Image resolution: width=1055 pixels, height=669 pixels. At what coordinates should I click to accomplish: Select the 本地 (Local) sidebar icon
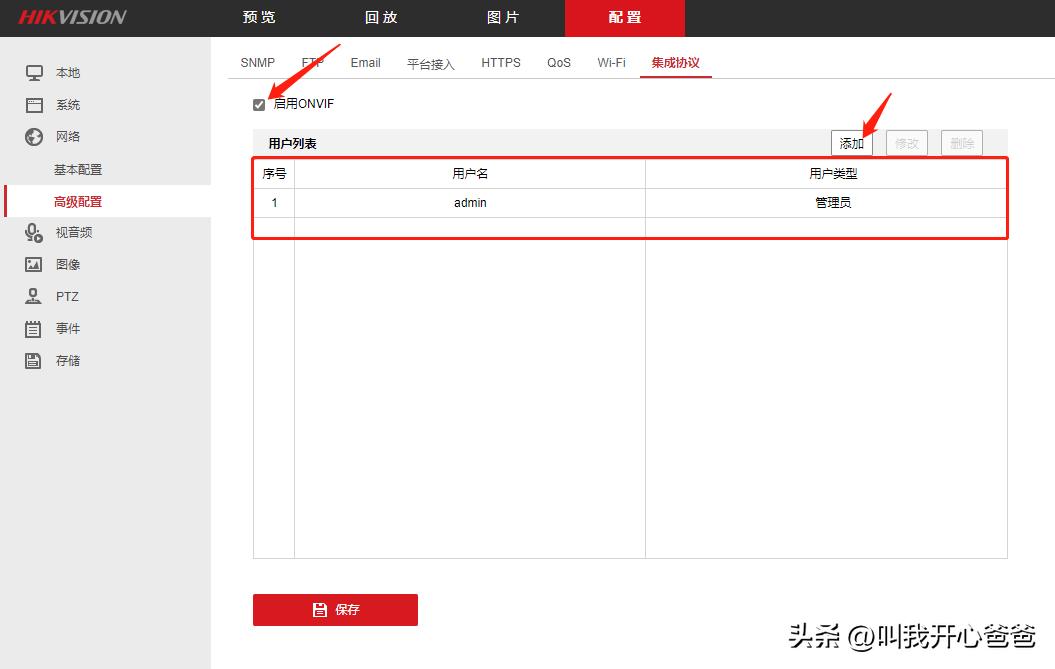[x=33, y=72]
